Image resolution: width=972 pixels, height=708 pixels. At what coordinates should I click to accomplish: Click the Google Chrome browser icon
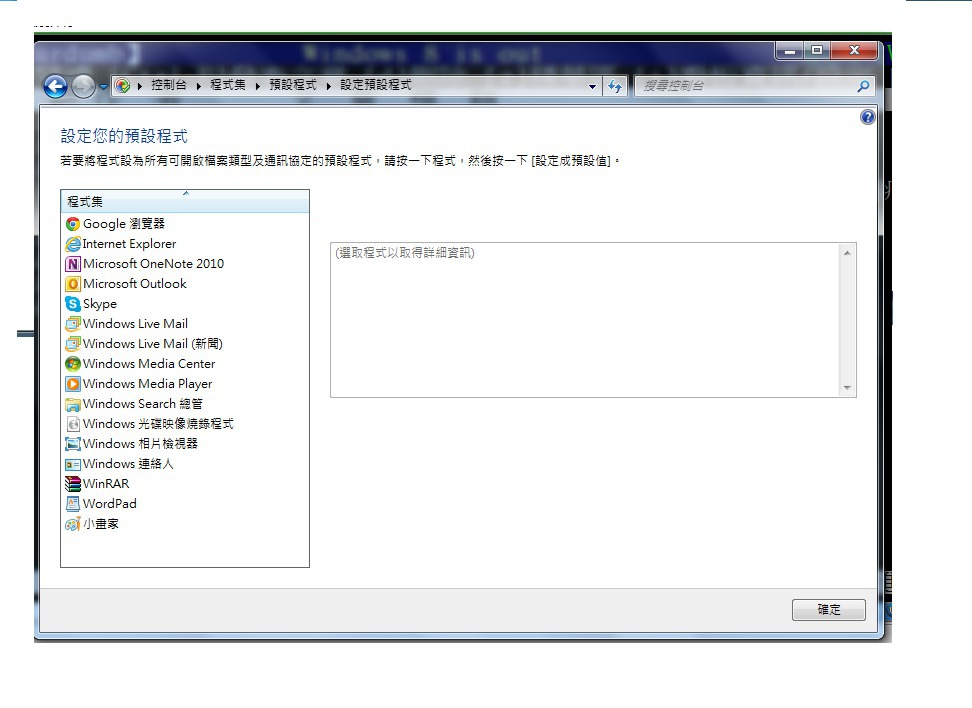click(73, 224)
